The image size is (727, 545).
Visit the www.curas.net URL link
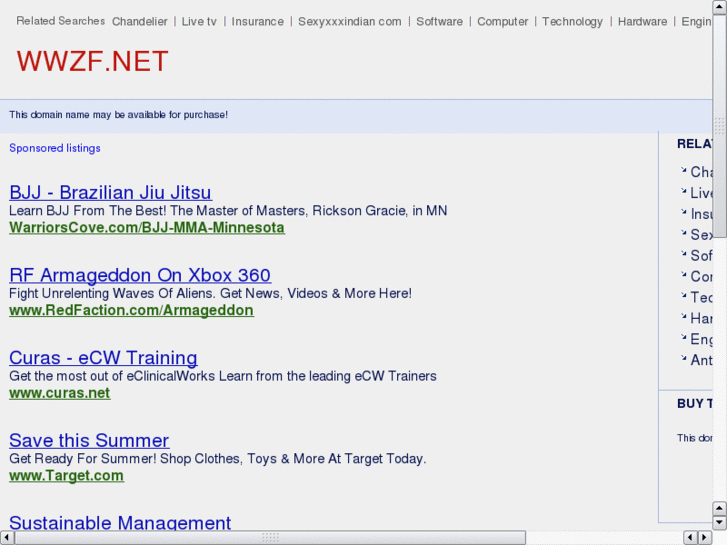pyautogui.click(x=60, y=393)
